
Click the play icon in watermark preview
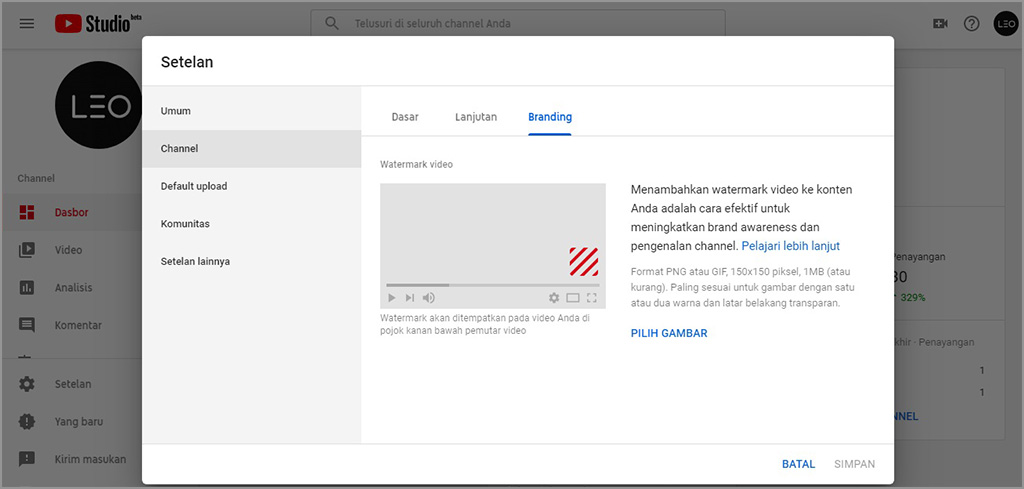click(x=392, y=298)
